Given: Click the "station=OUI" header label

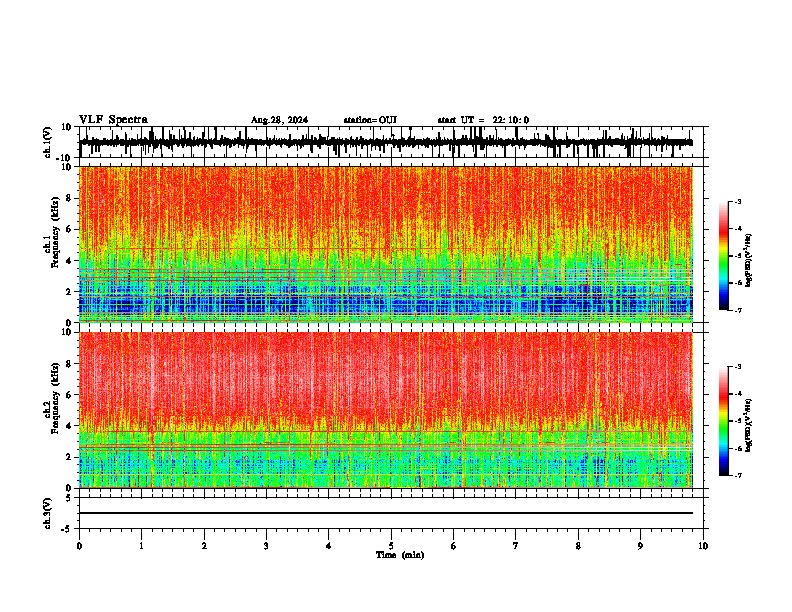Looking at the screenshot, I should pos(370,120).
